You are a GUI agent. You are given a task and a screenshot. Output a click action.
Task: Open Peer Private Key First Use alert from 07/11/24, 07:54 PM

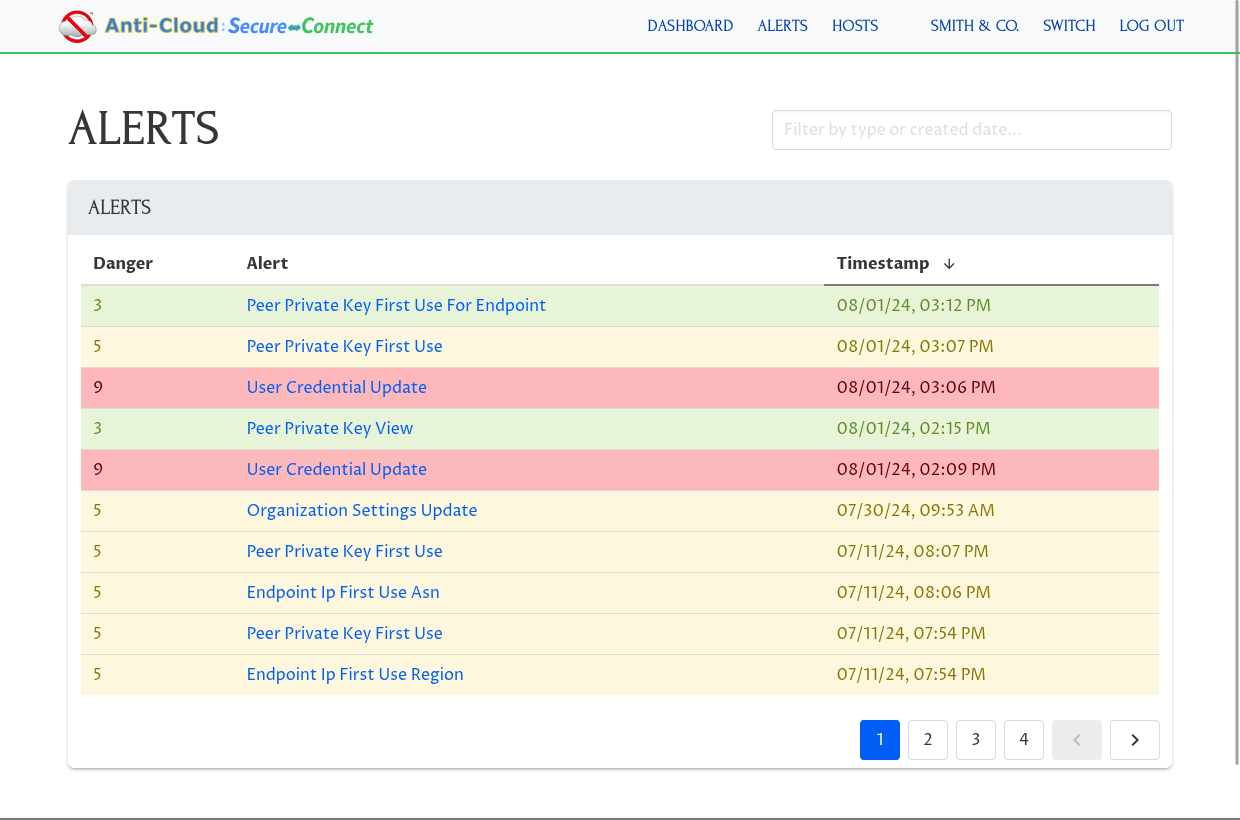(x=345, y=633)
